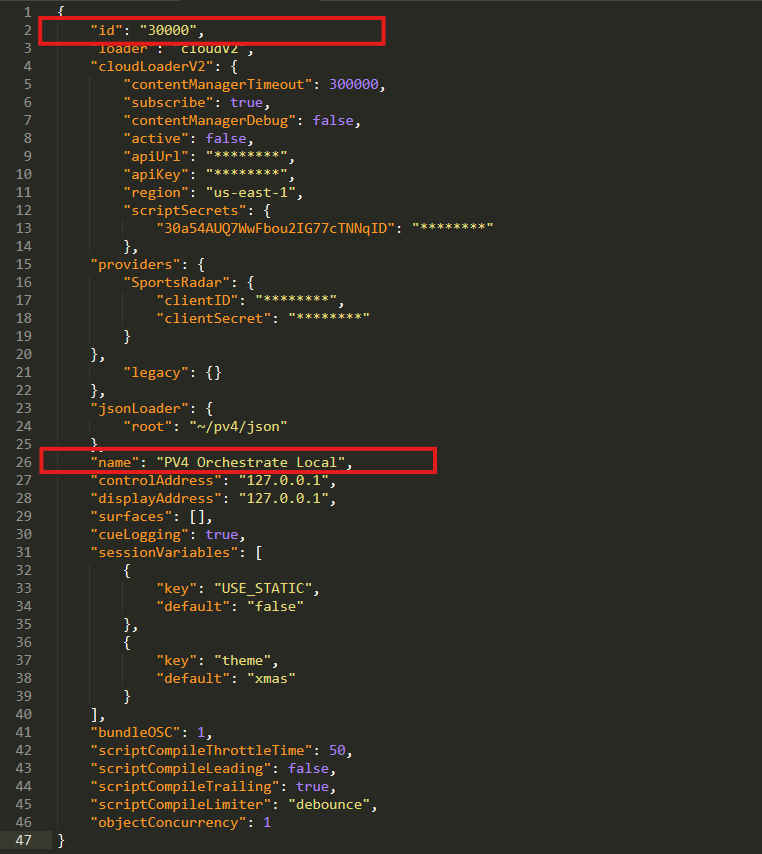
Task: Click line number 4 in the gutter
Action: [27, 66]
